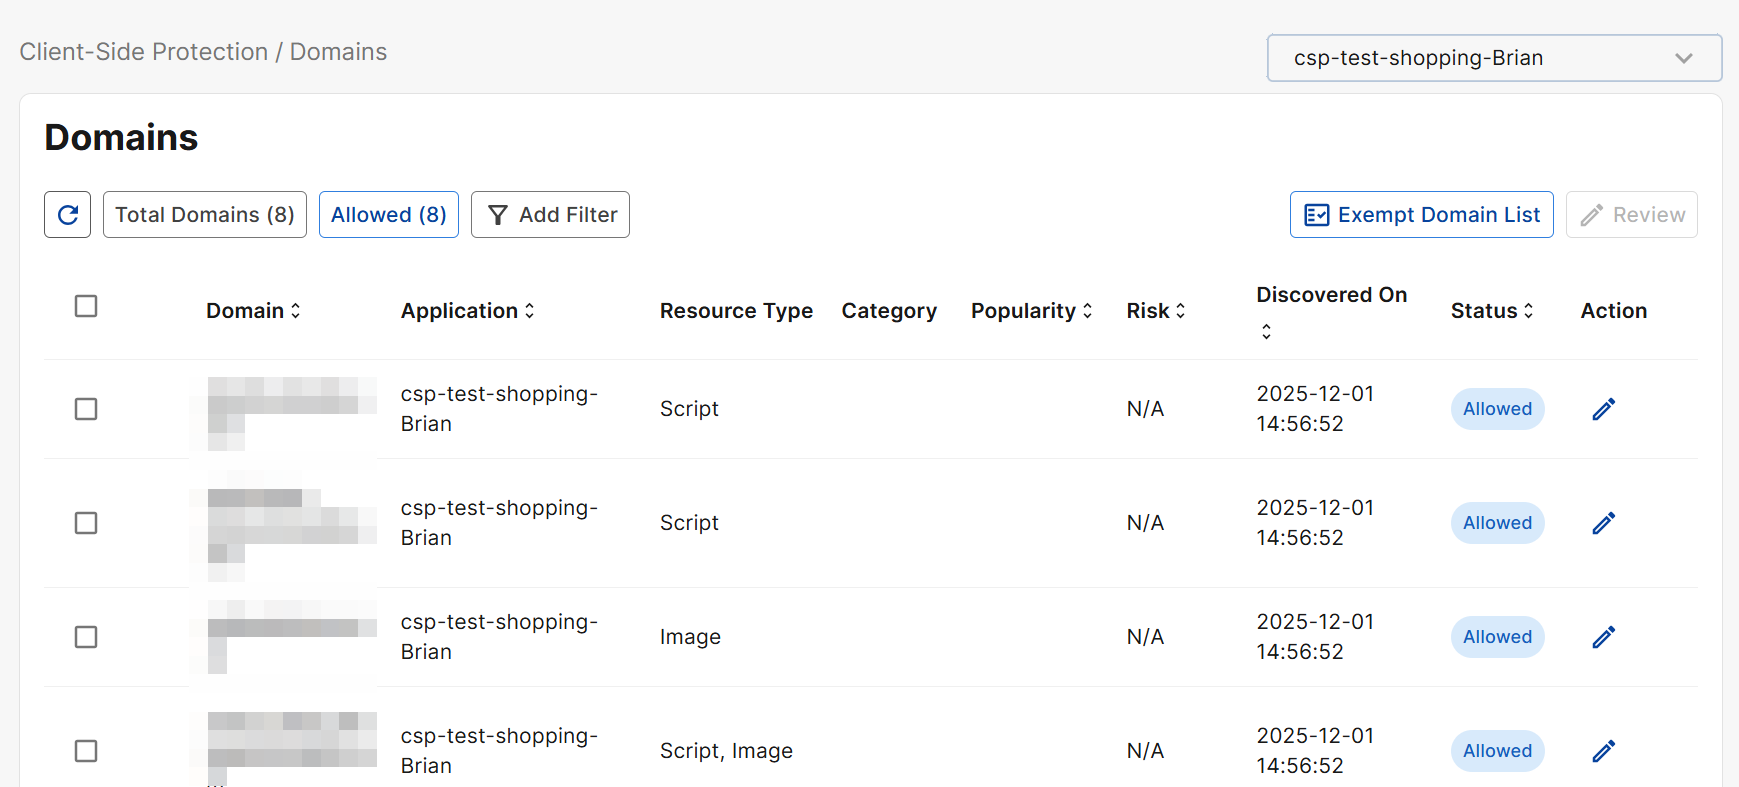
Task: Click the edit pencil for the Image row
Action: pos(1603,637)
